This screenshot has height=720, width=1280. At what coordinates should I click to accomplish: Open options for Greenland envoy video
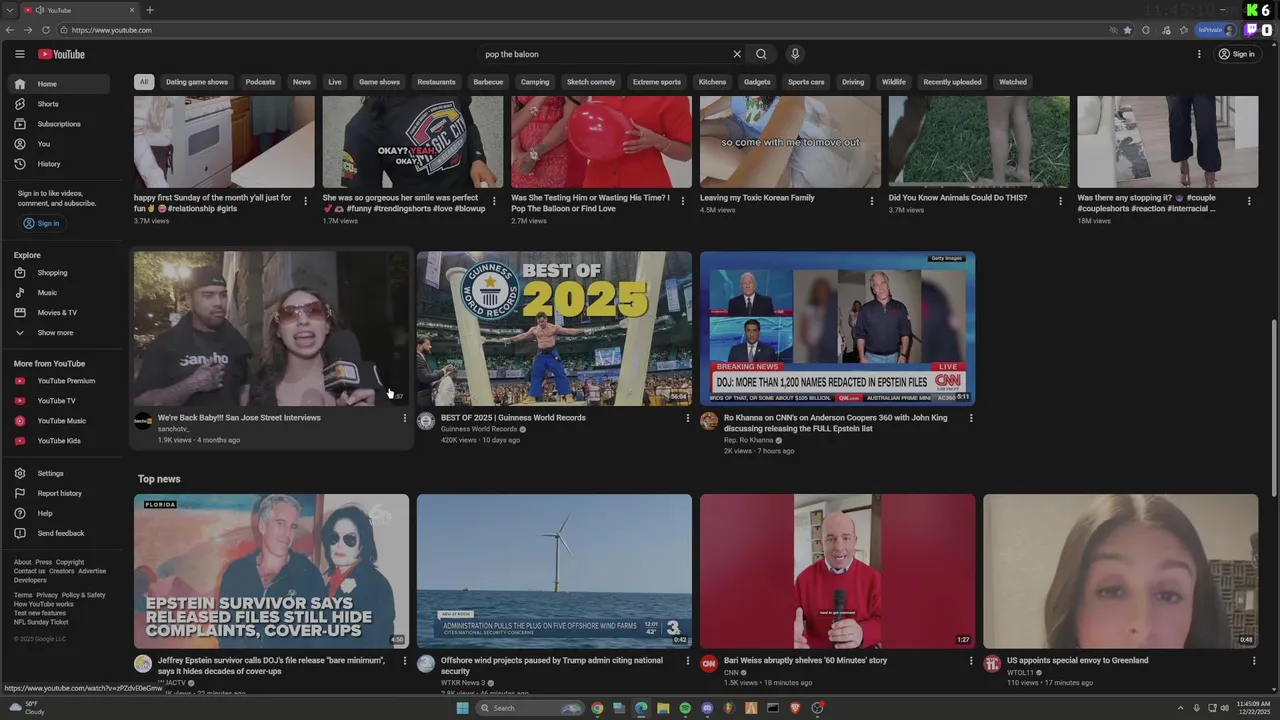pyautogui.click(x=1254, y=661)
